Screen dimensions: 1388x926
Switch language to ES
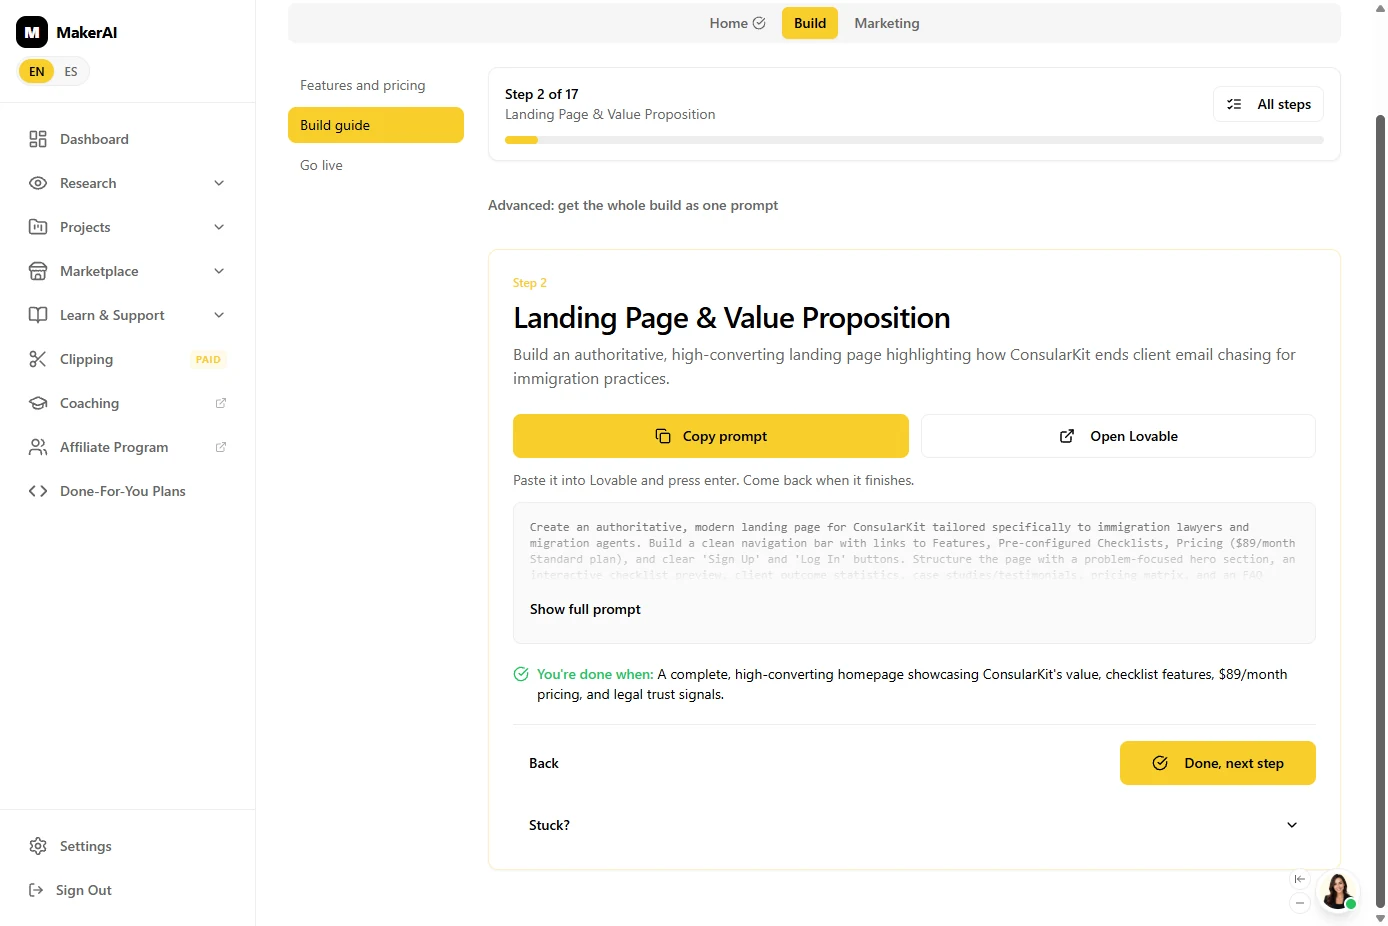click(x=71, y=71)
